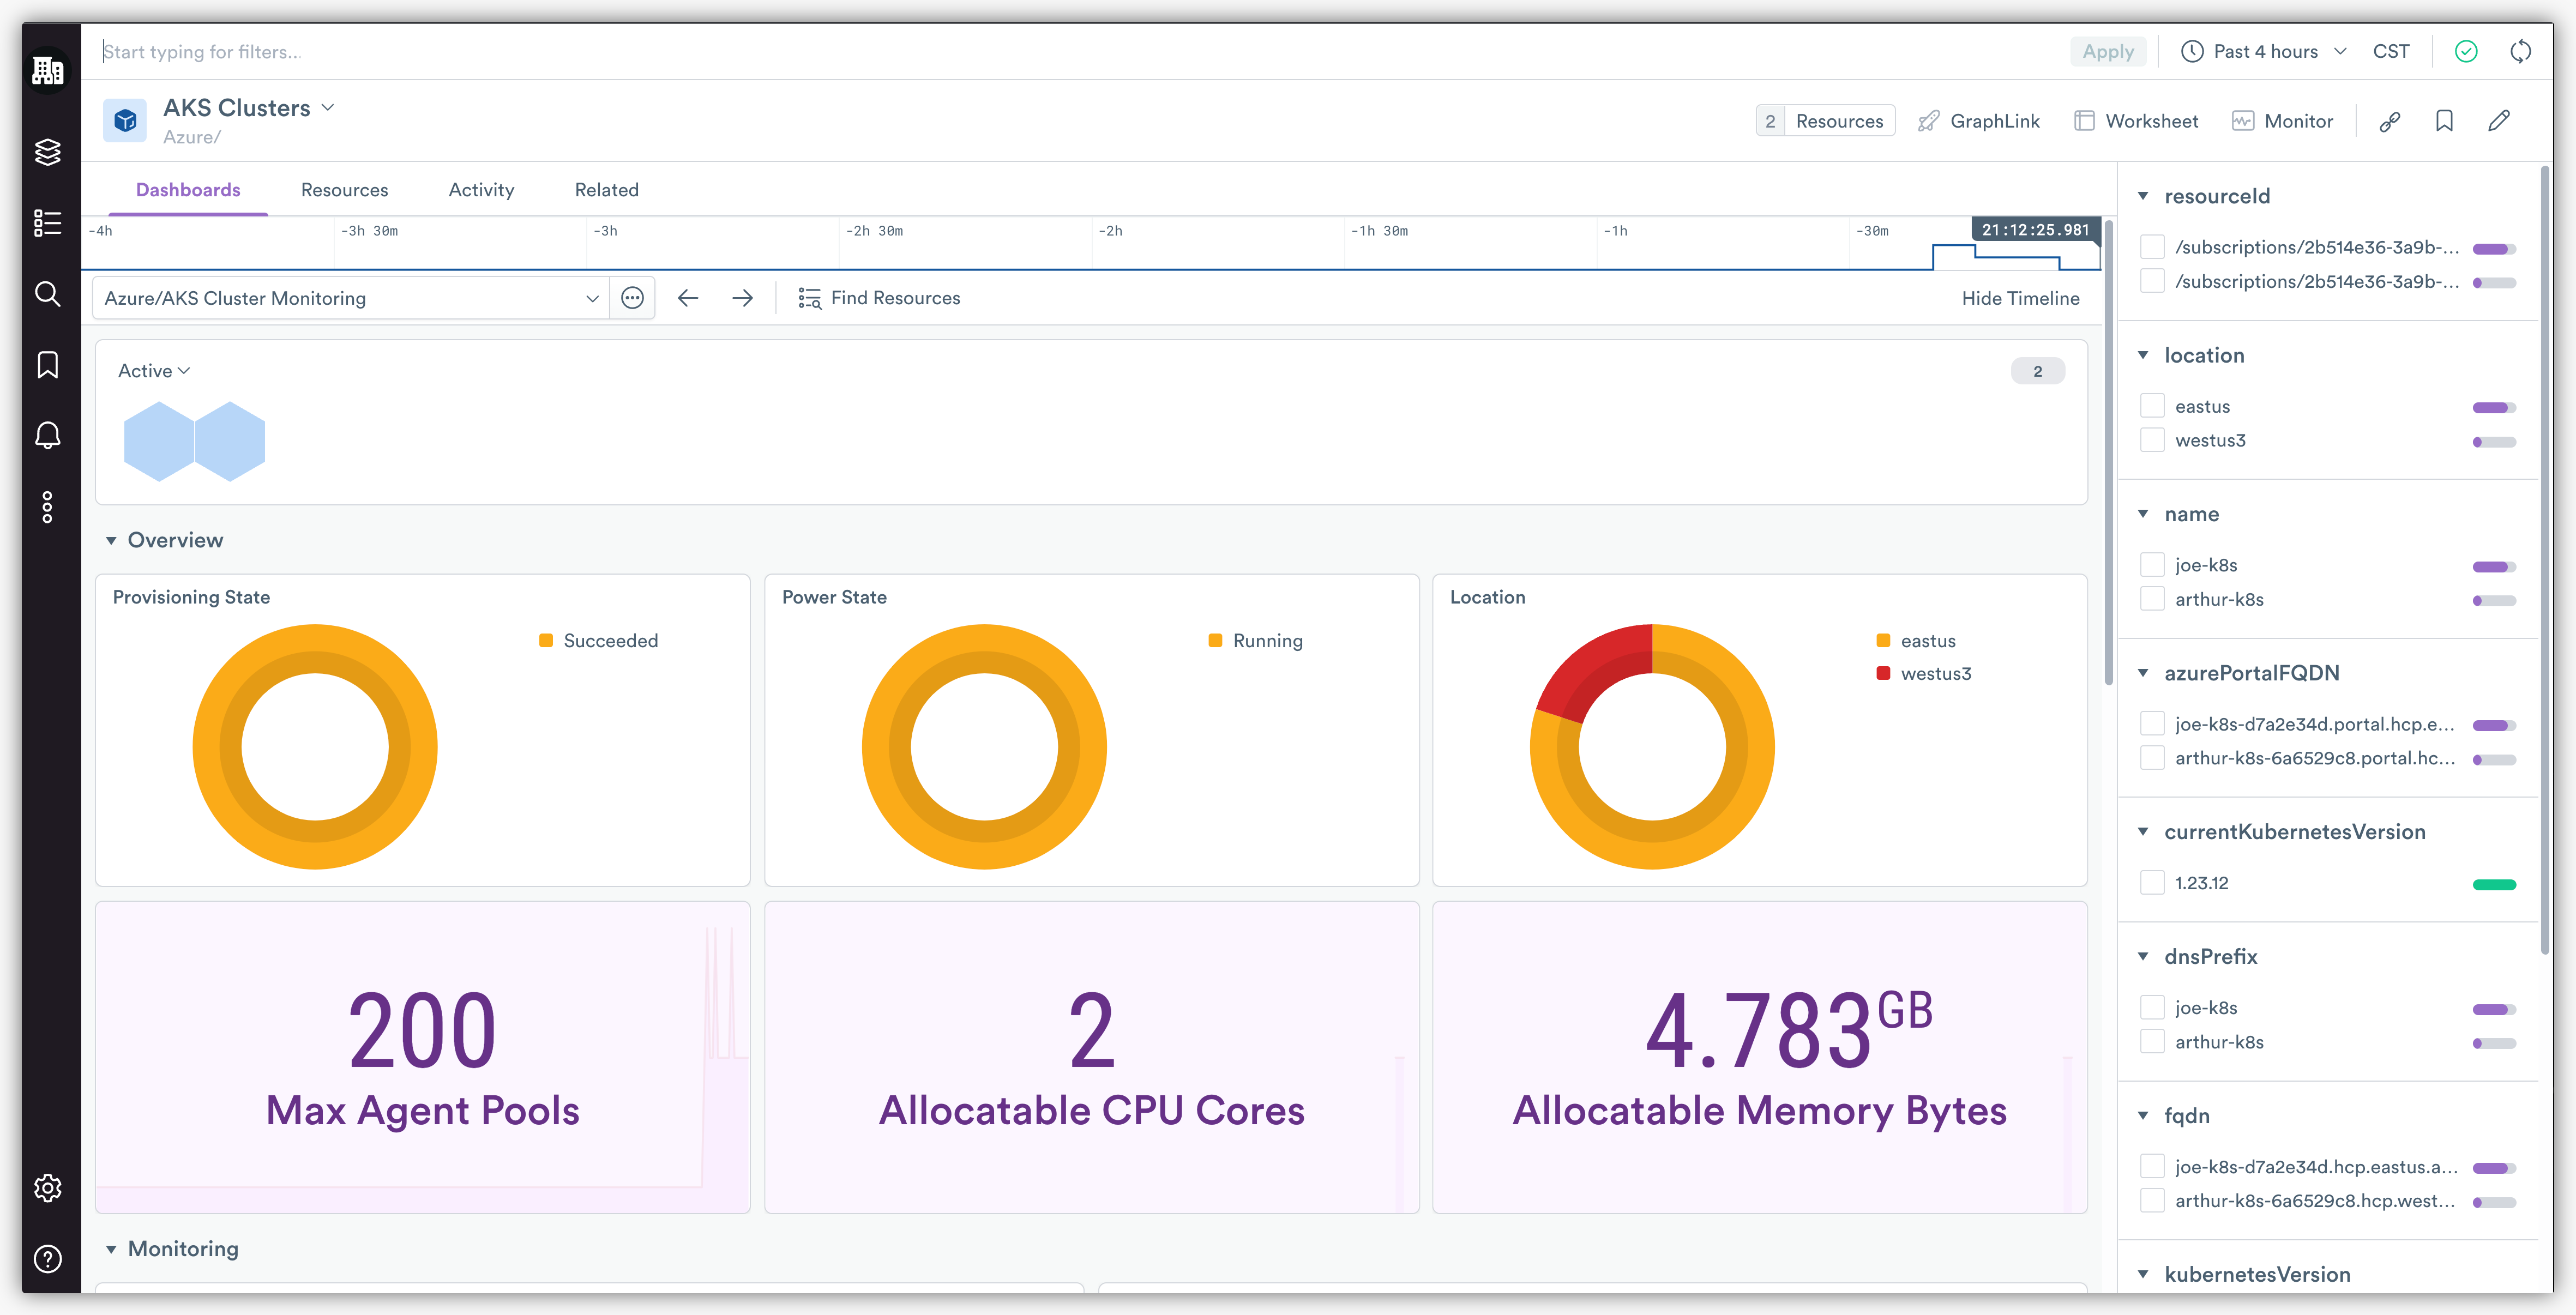Click the Max Agent Pools card
The height and width of the screenshot is (1315, 2576).
(x=422, y=1058)
